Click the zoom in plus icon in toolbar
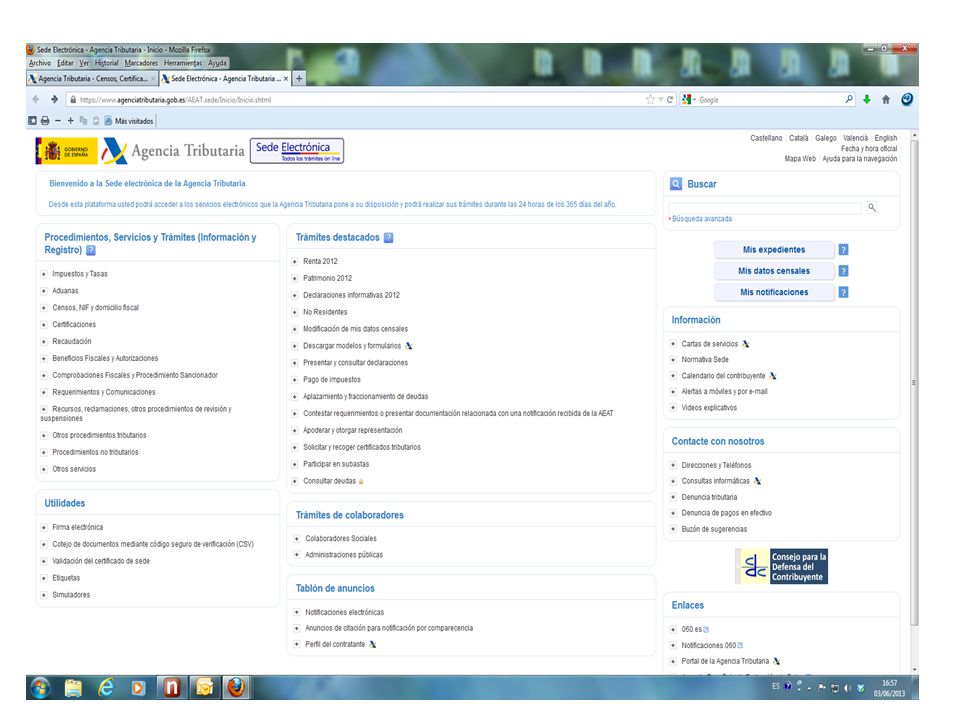Screen dimensions: 960x720 [70, 121]
